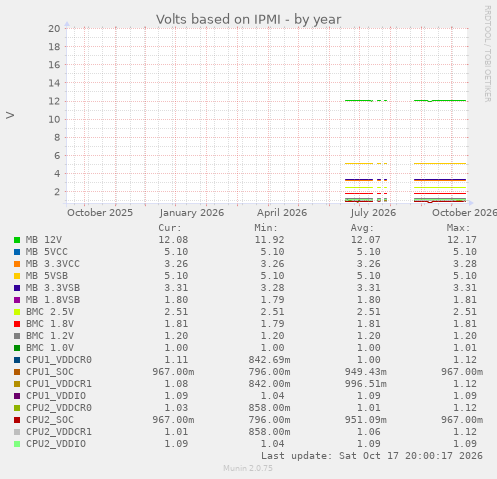Click the MB 1.8VSB purple legend swatch
Viewport: 497px width, 479px height.
17,300
